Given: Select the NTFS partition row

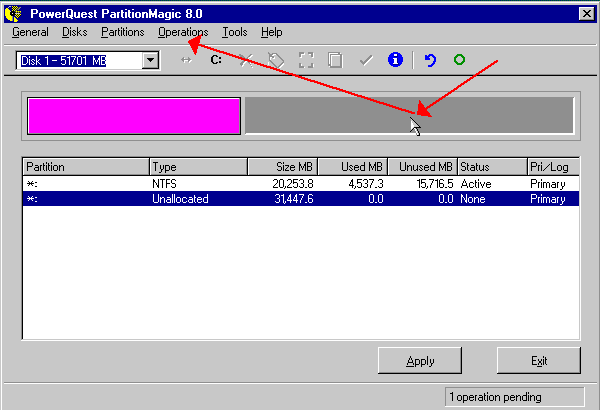Looking at the screenshot, I should coord(301,184).
